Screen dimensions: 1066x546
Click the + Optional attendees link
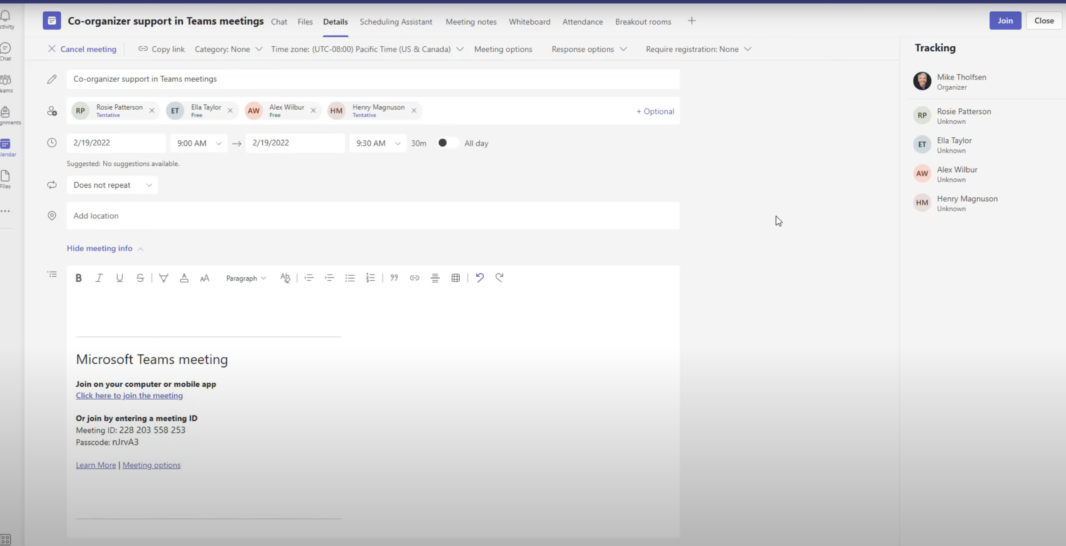[655, 112]
